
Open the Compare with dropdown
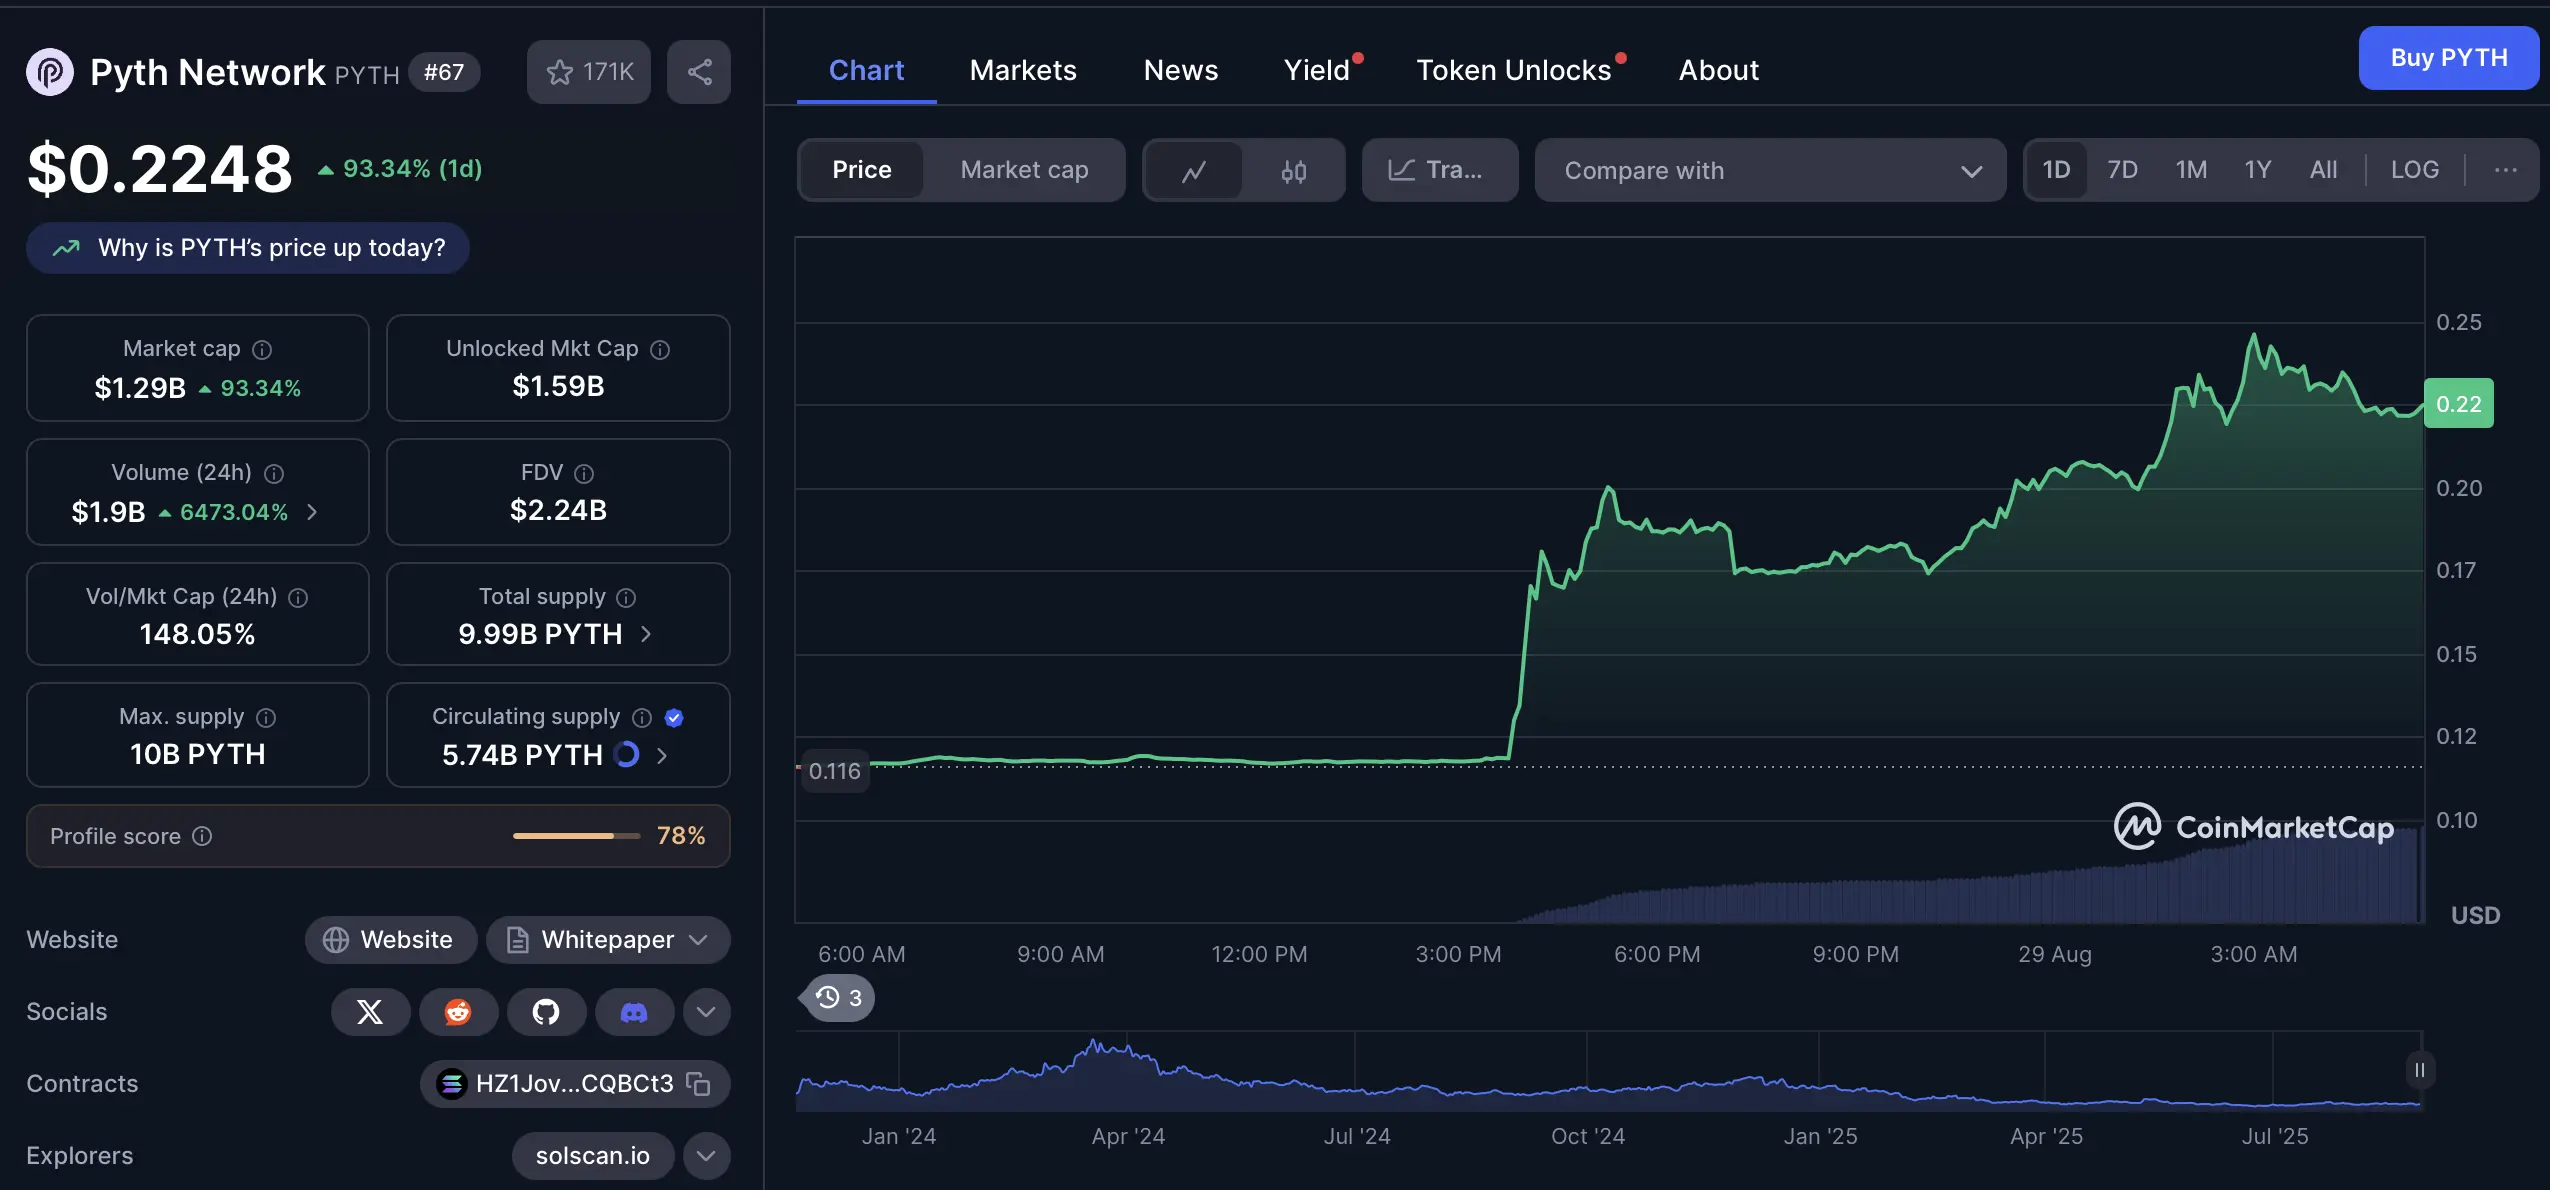click(x=1770, y=170)
